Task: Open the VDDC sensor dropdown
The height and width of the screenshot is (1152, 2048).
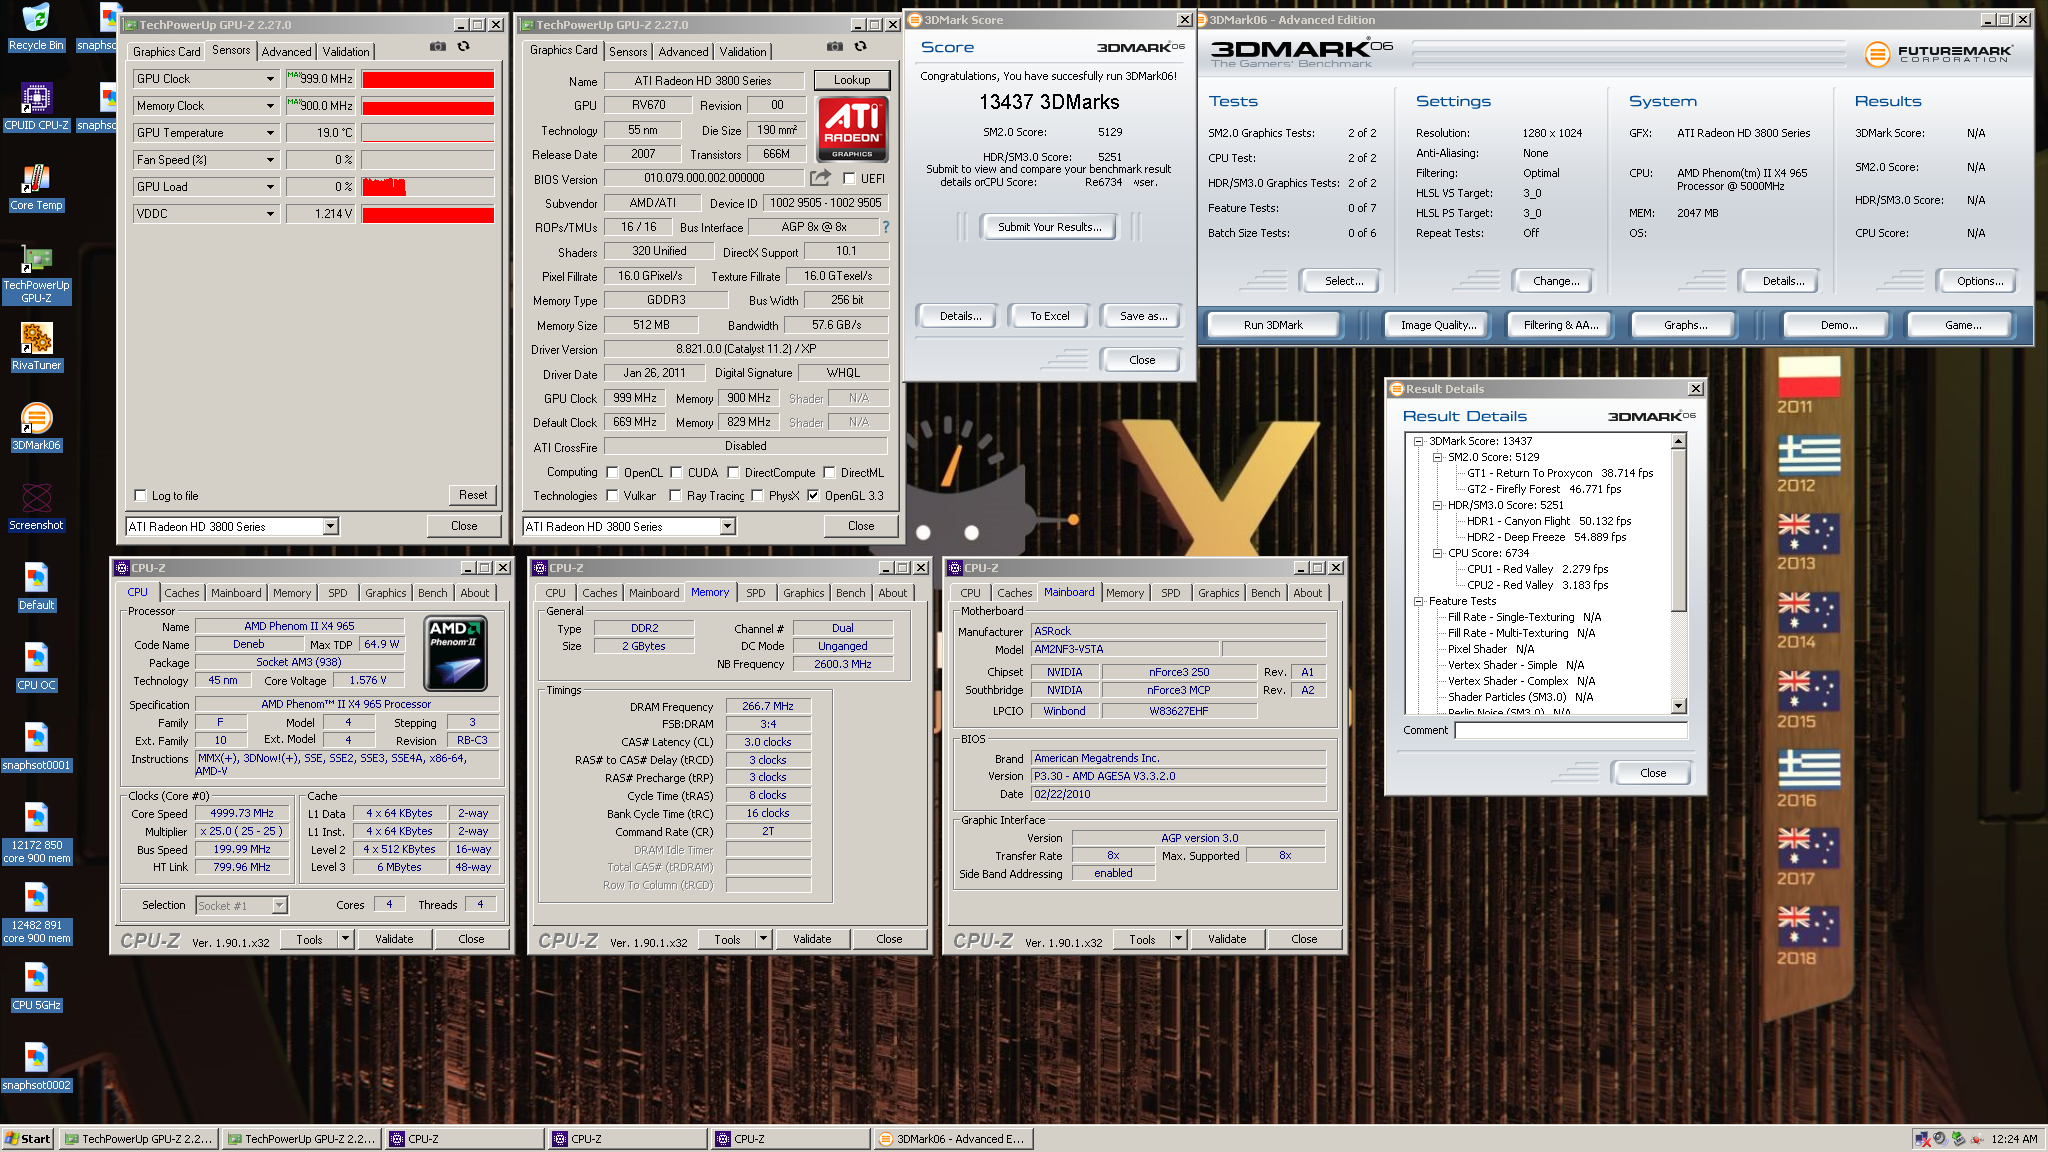Action: pyautogui.click(x=270, y=214)
